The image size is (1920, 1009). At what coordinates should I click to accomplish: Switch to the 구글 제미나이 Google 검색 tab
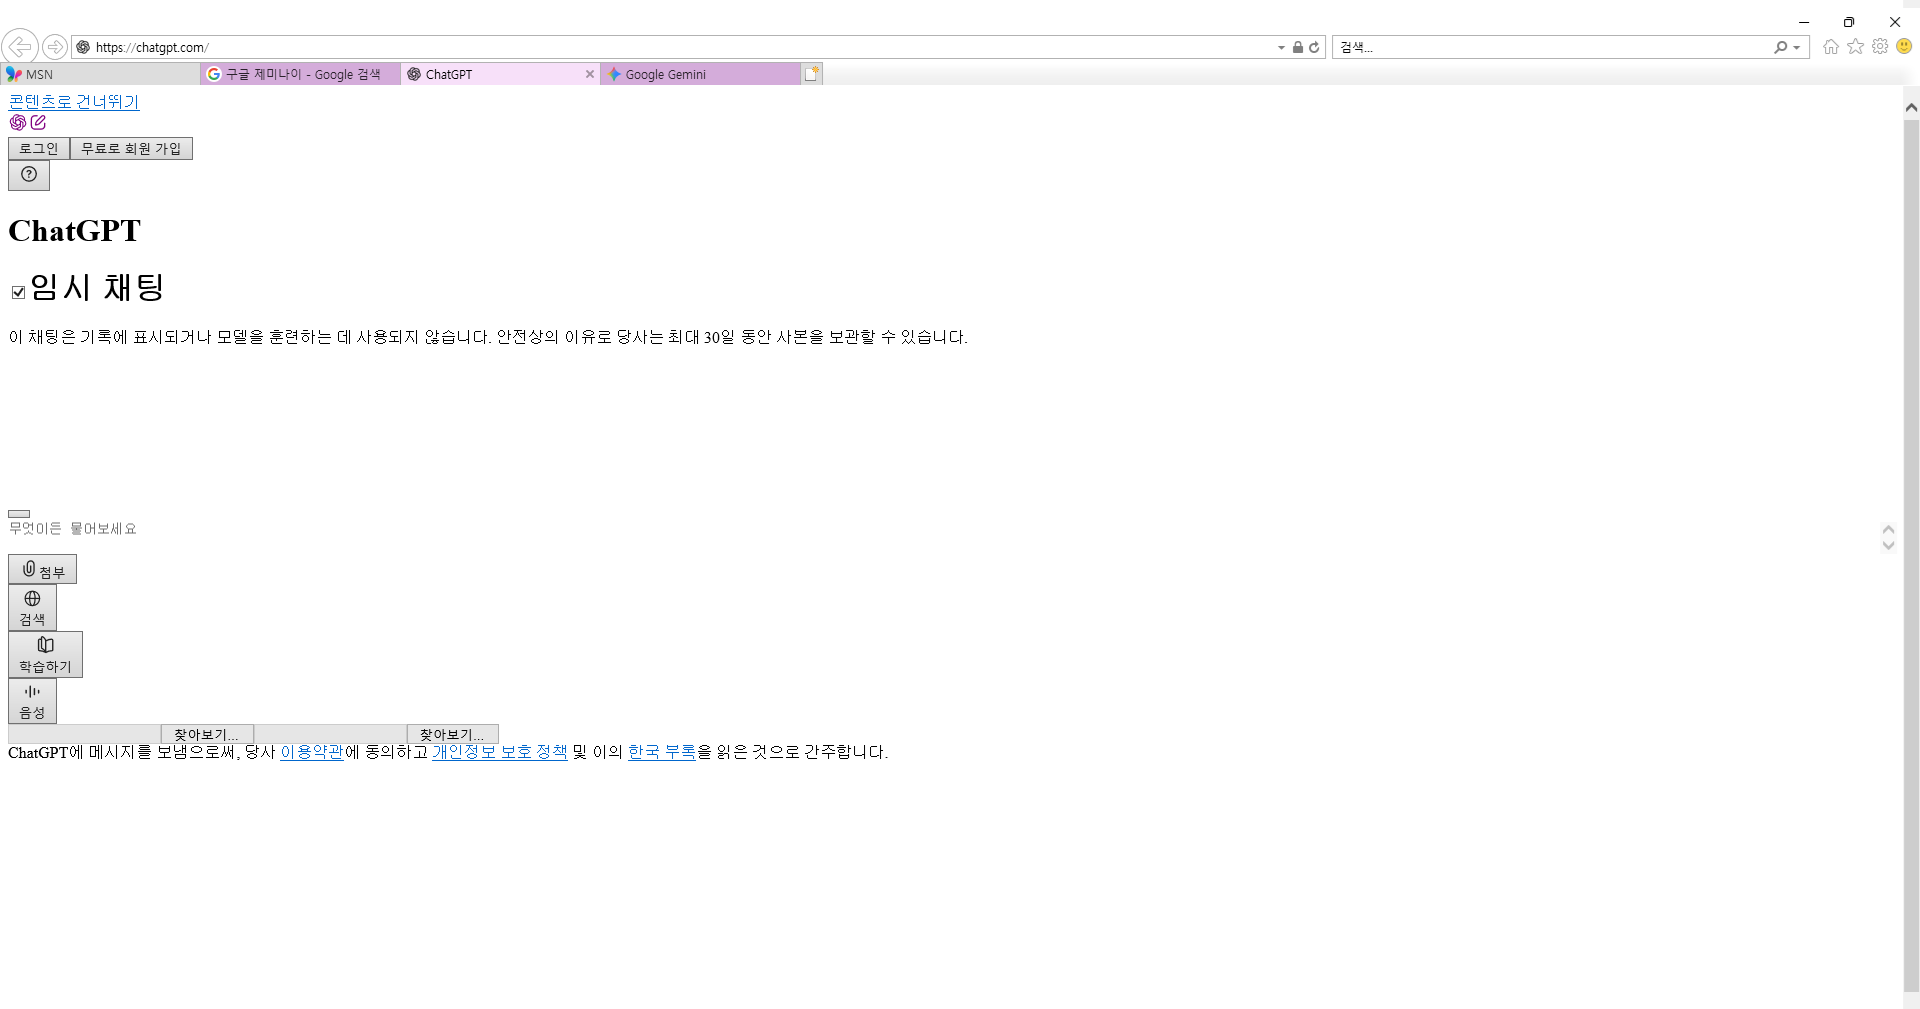(300, 74)
